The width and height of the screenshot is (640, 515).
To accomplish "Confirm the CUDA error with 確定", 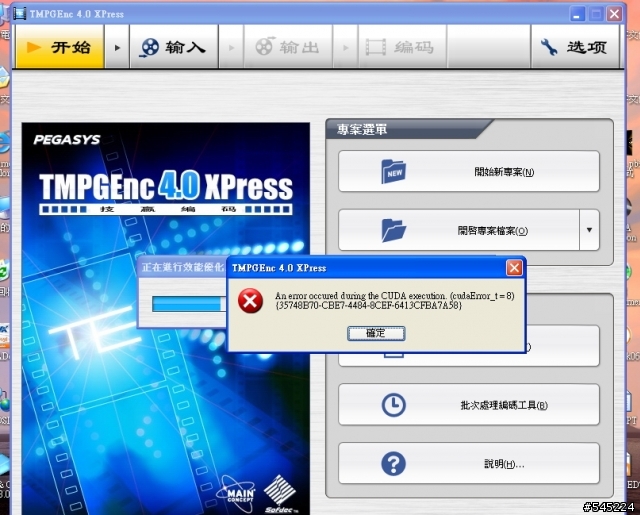I will [x=376, y=333].
